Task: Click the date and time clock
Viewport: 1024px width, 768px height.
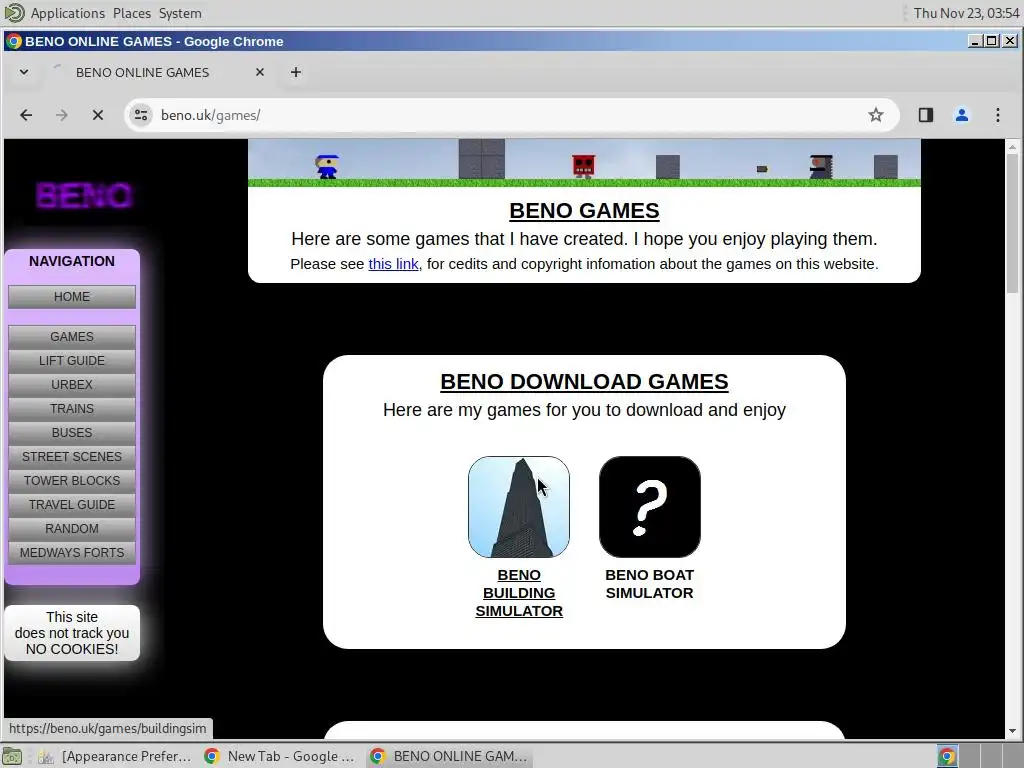Action: [966, 13]
